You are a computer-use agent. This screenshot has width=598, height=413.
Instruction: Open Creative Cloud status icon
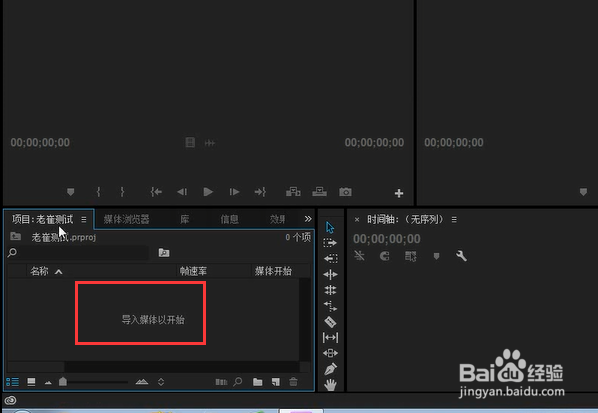[10, 400]
